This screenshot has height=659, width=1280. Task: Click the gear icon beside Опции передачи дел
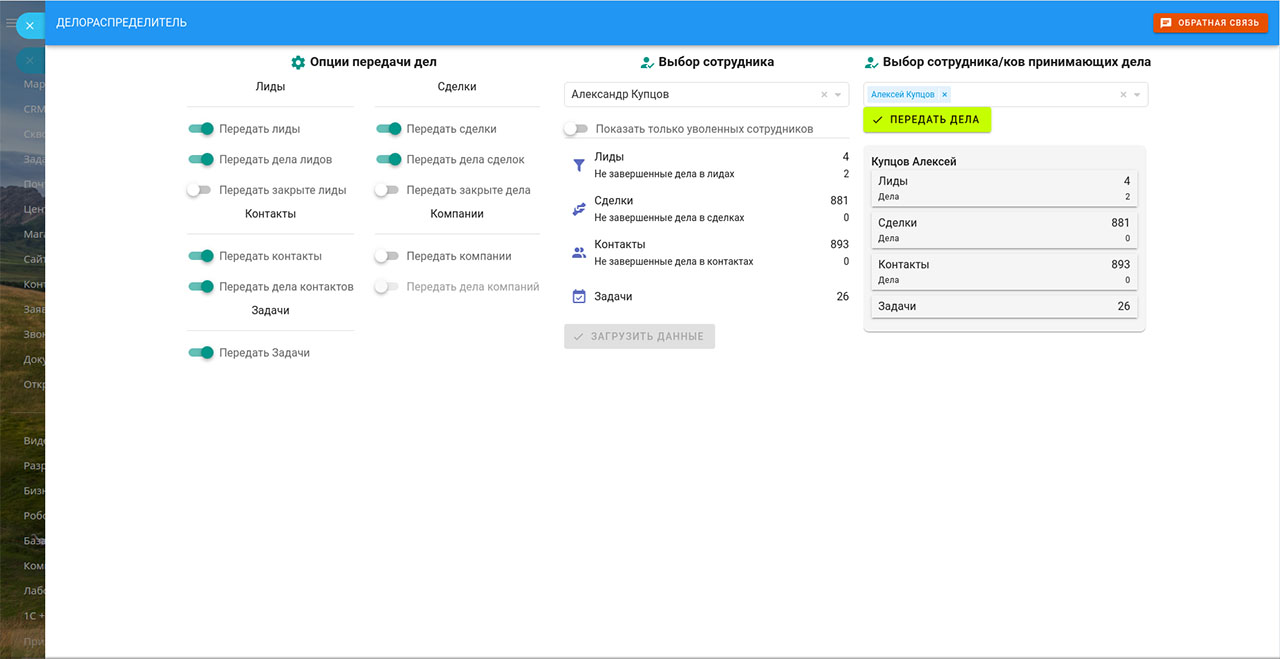coord(297,62)
